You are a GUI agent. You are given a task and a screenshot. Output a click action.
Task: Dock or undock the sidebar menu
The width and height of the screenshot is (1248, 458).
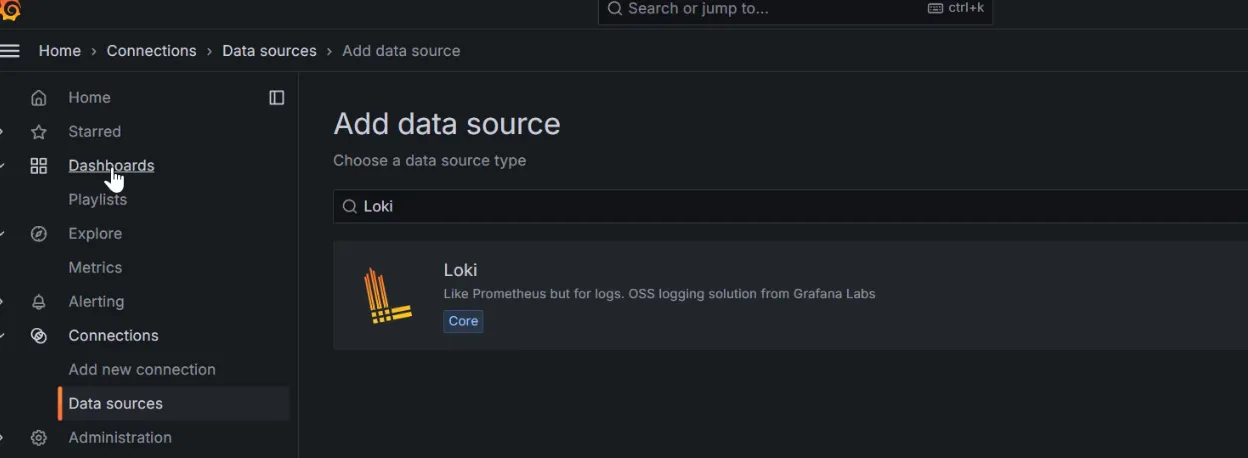(277, 98)
